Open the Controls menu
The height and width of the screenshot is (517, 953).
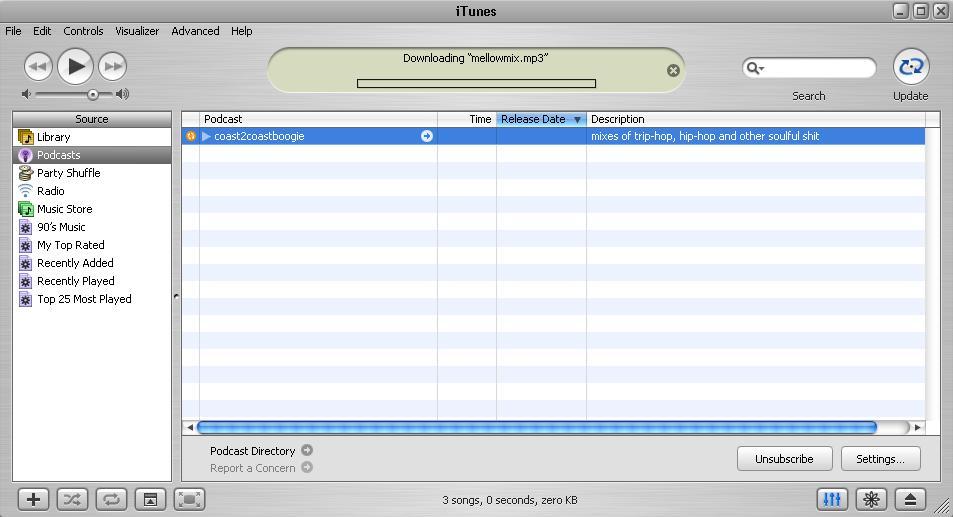tap(83, 31)
